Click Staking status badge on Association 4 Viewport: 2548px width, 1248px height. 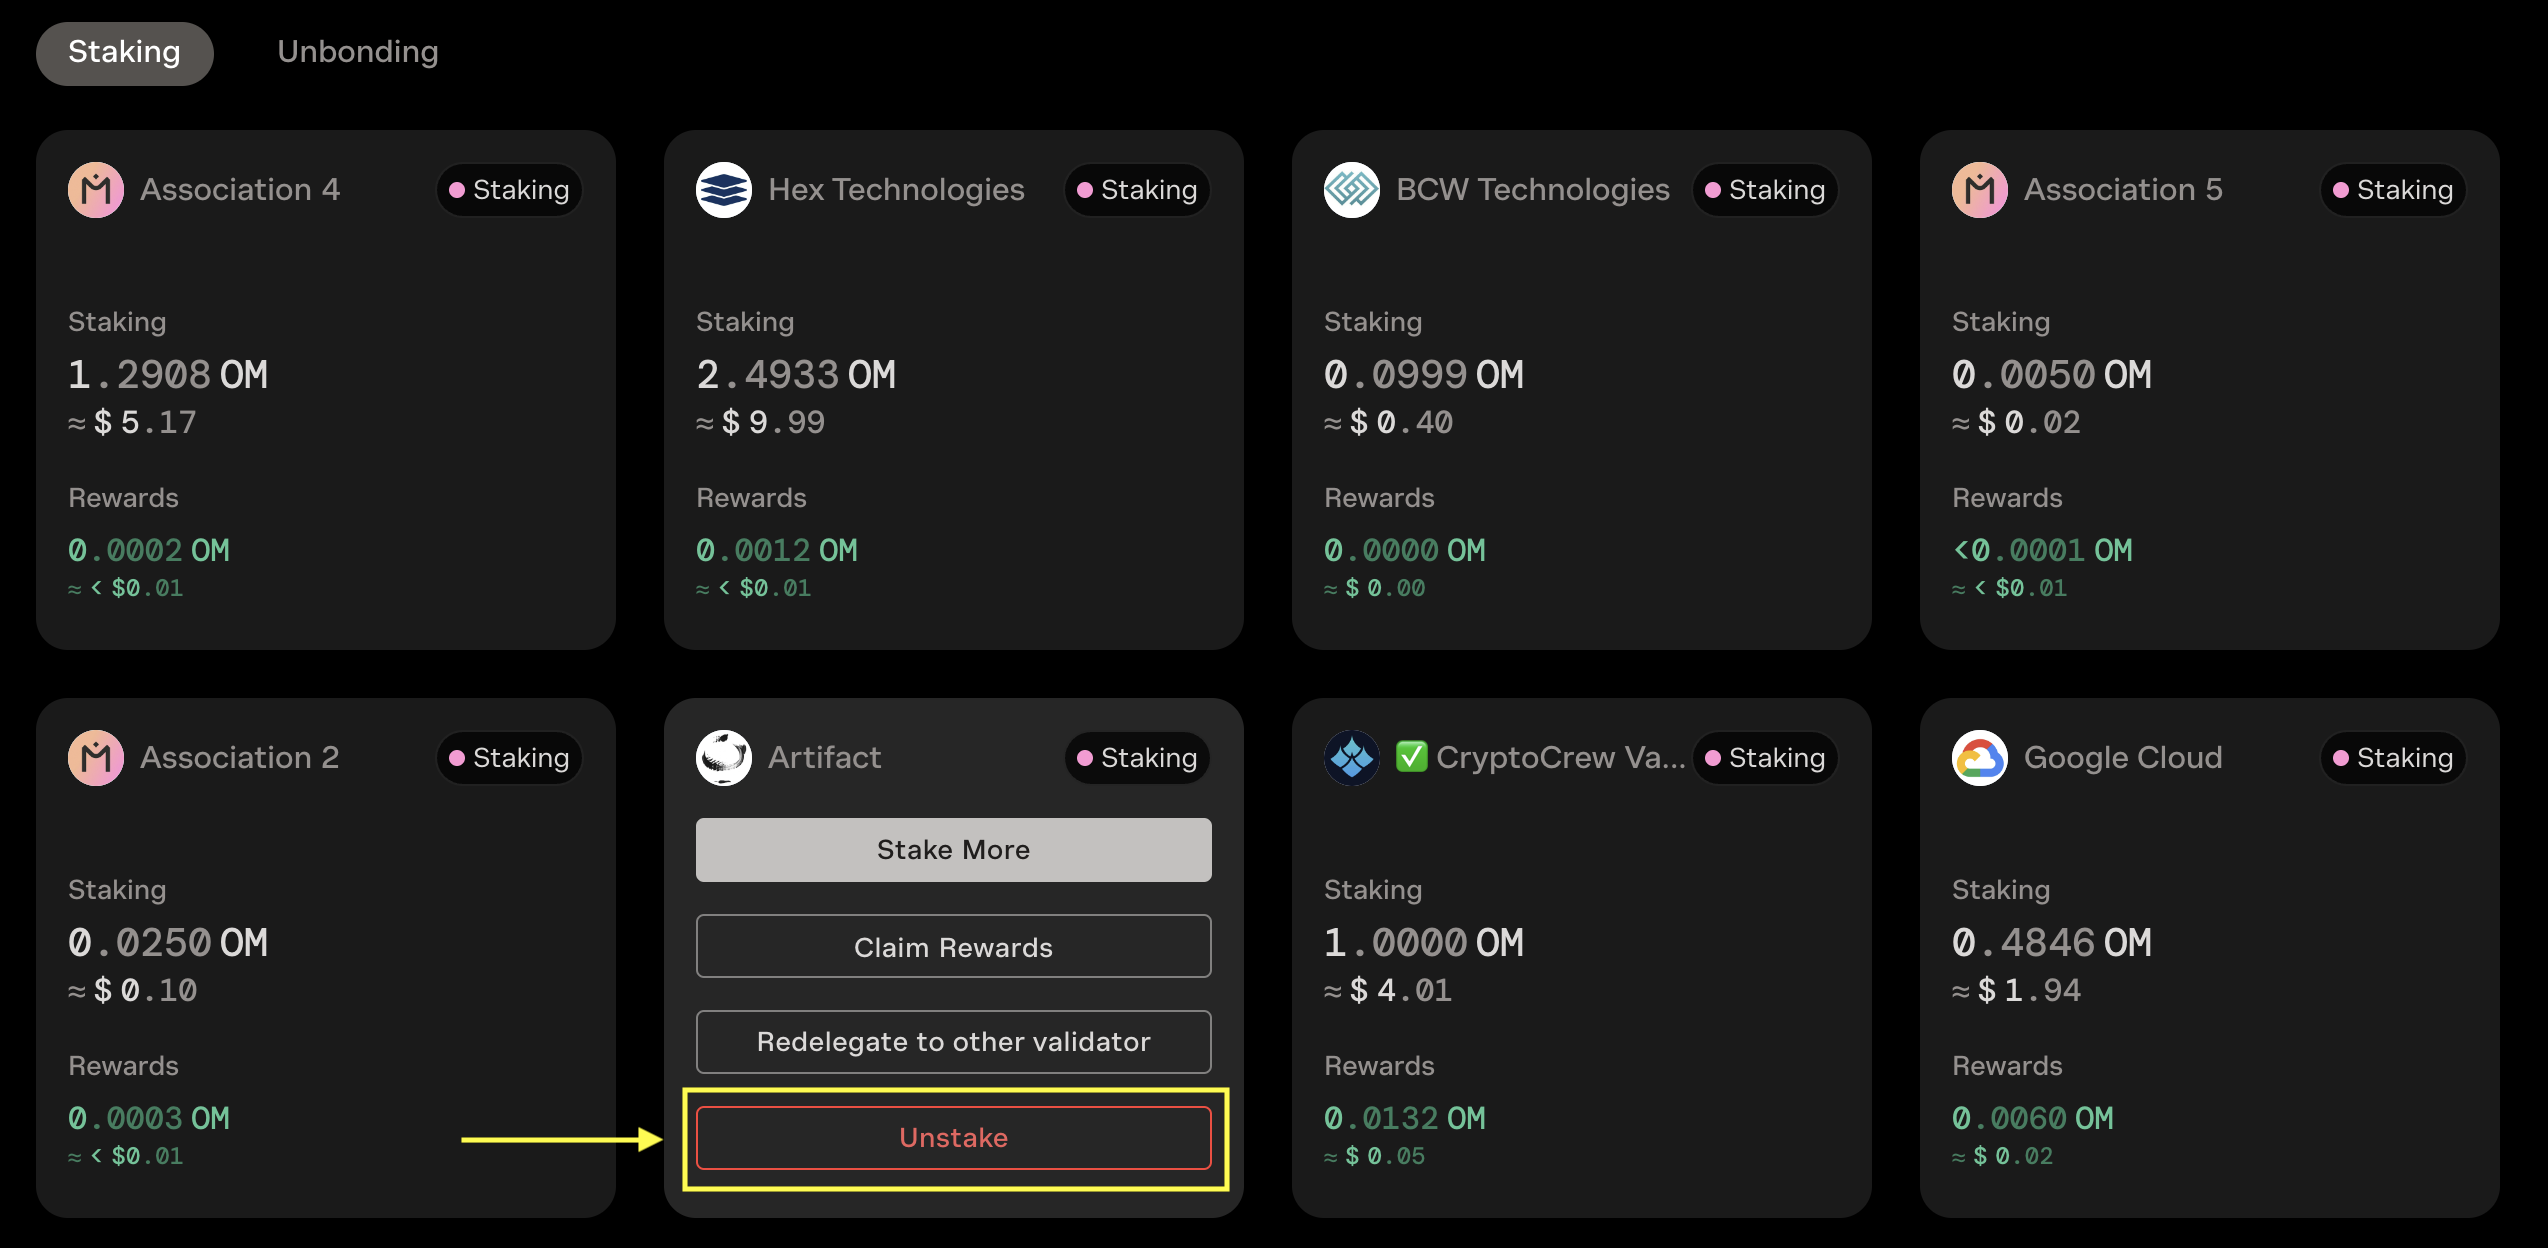coord(509,190)
